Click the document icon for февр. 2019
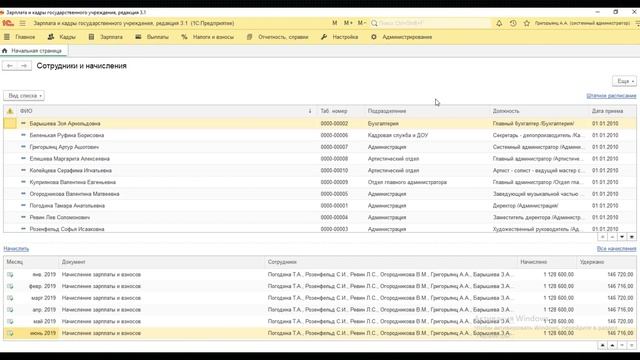 pyautogui.click(x=10, y=287)
